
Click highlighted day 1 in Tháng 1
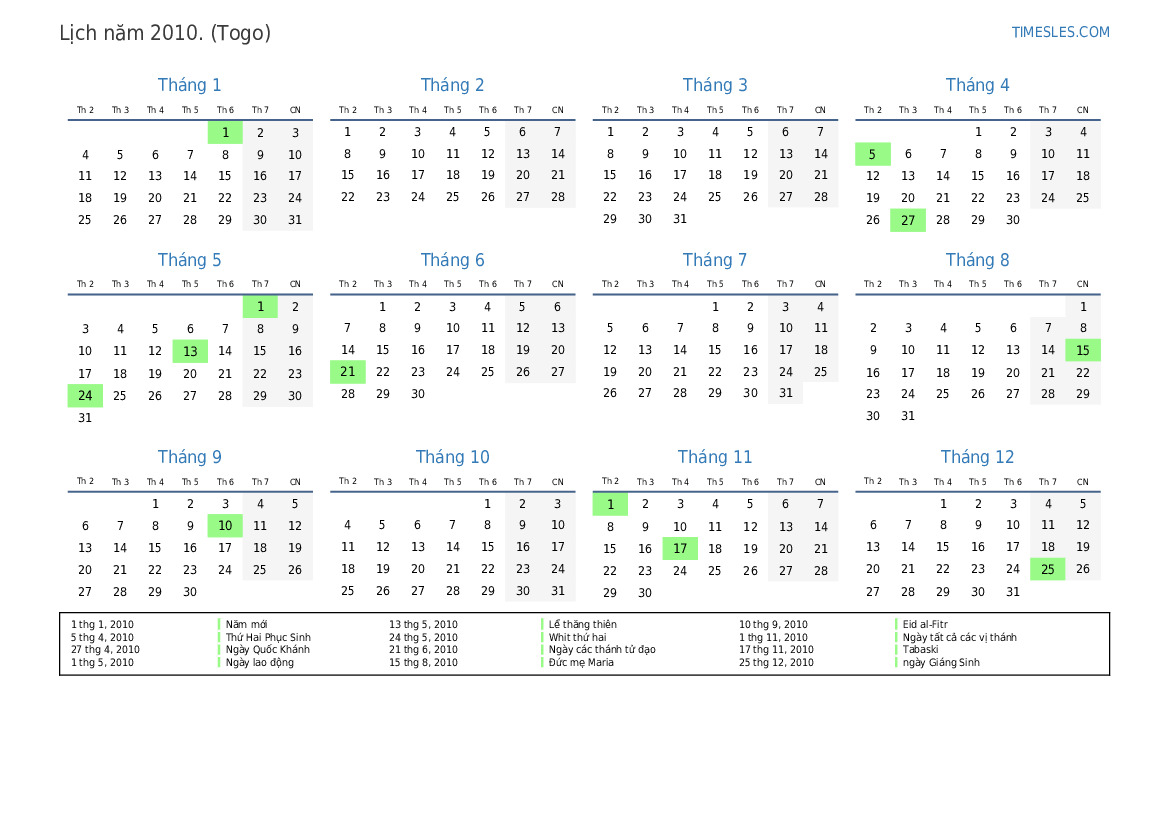pyautogui.click(x=225, y=133)
